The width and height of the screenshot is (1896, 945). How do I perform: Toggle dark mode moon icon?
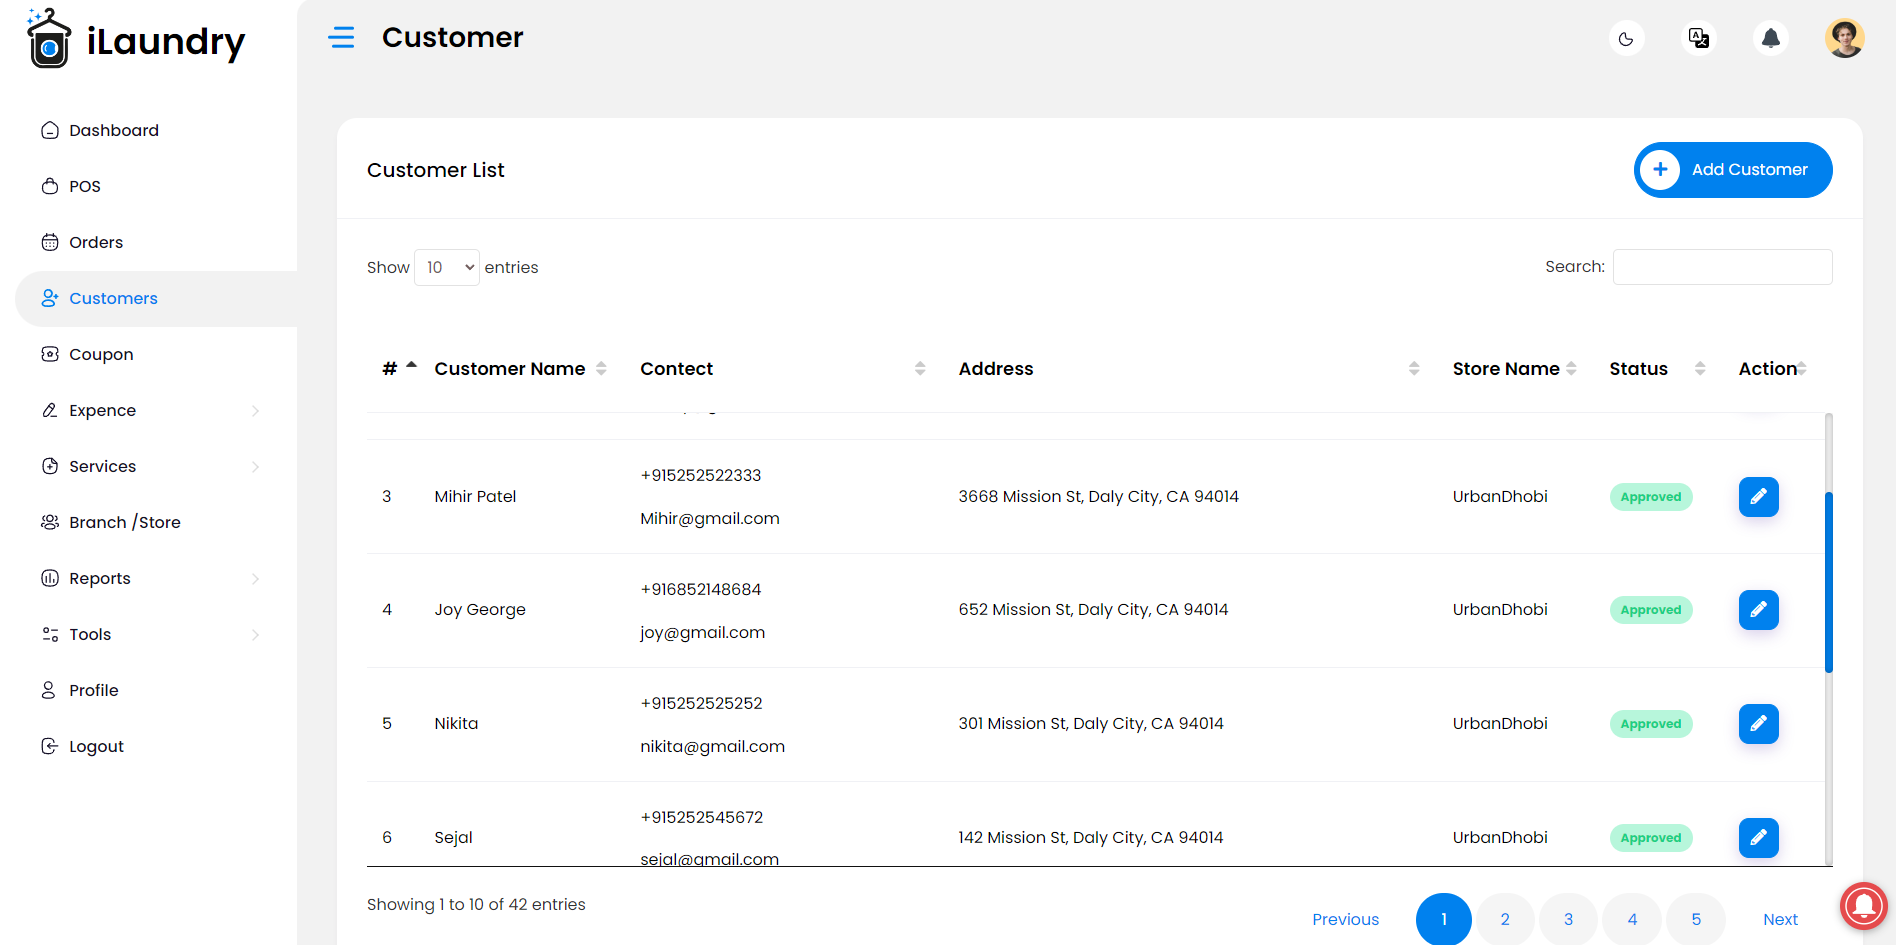coord(1626,39)
